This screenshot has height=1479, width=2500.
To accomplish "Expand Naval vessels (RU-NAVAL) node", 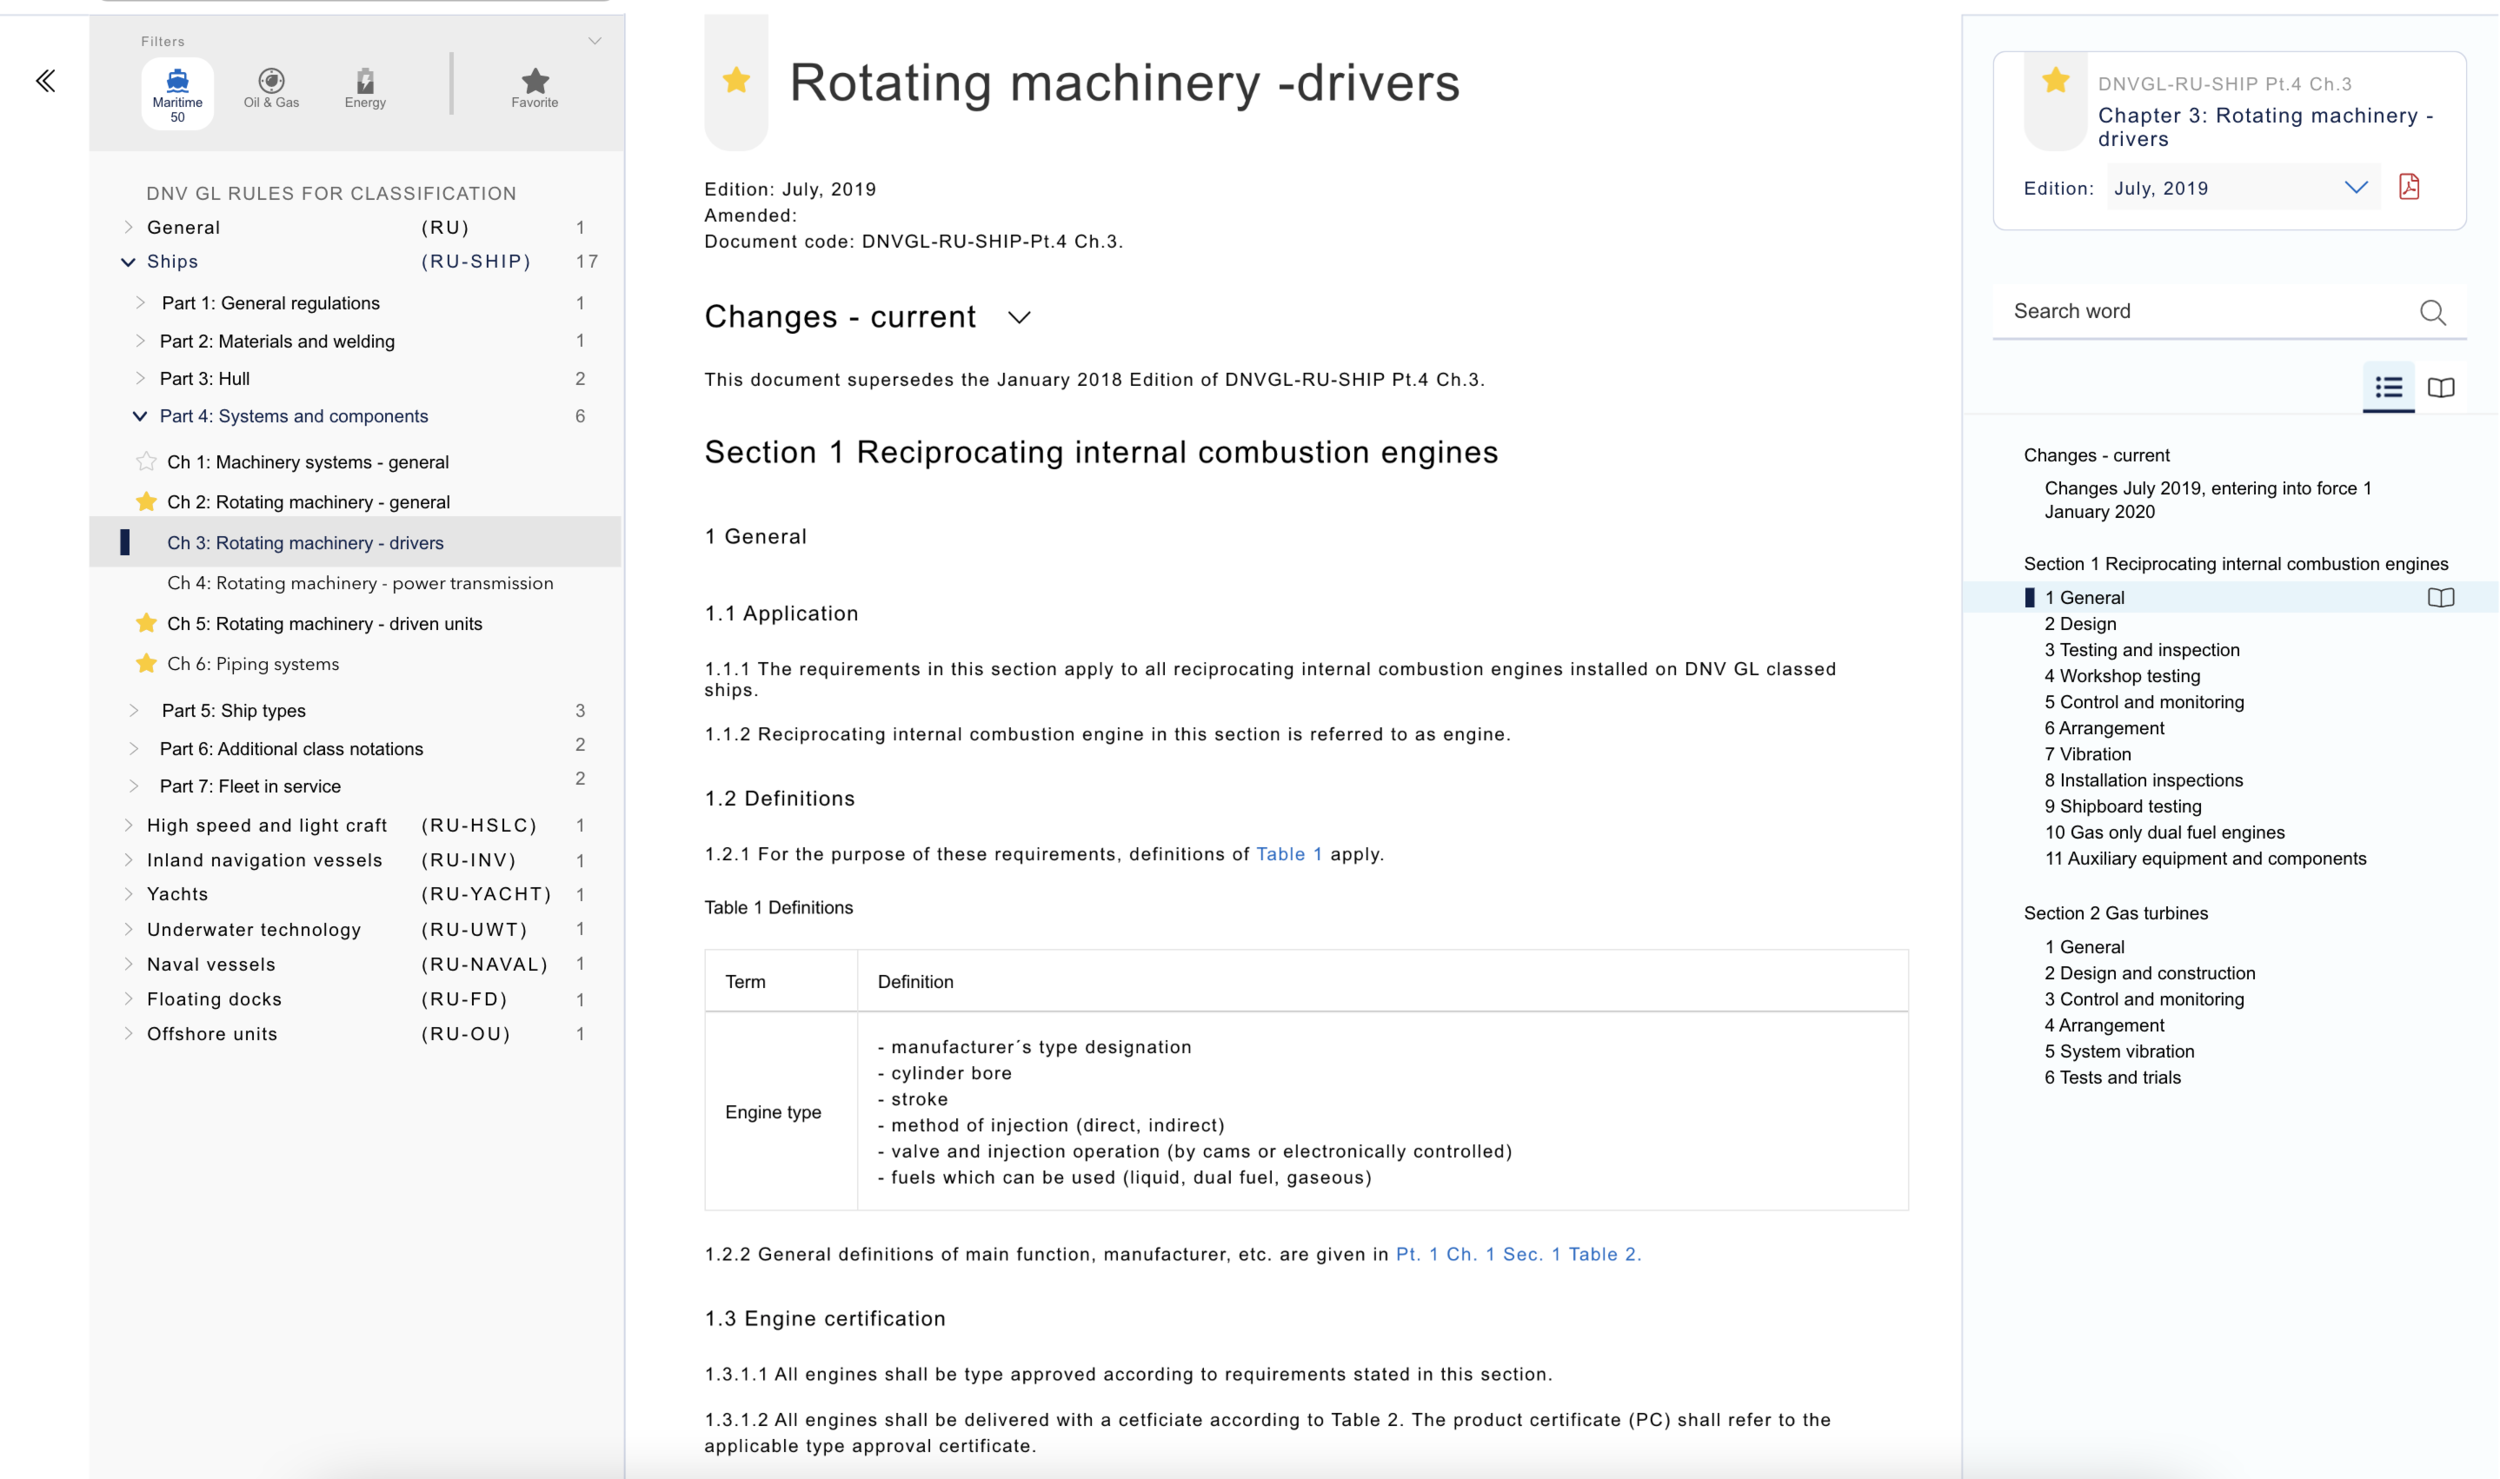I will pyautogui.click(x=128, y=964).
